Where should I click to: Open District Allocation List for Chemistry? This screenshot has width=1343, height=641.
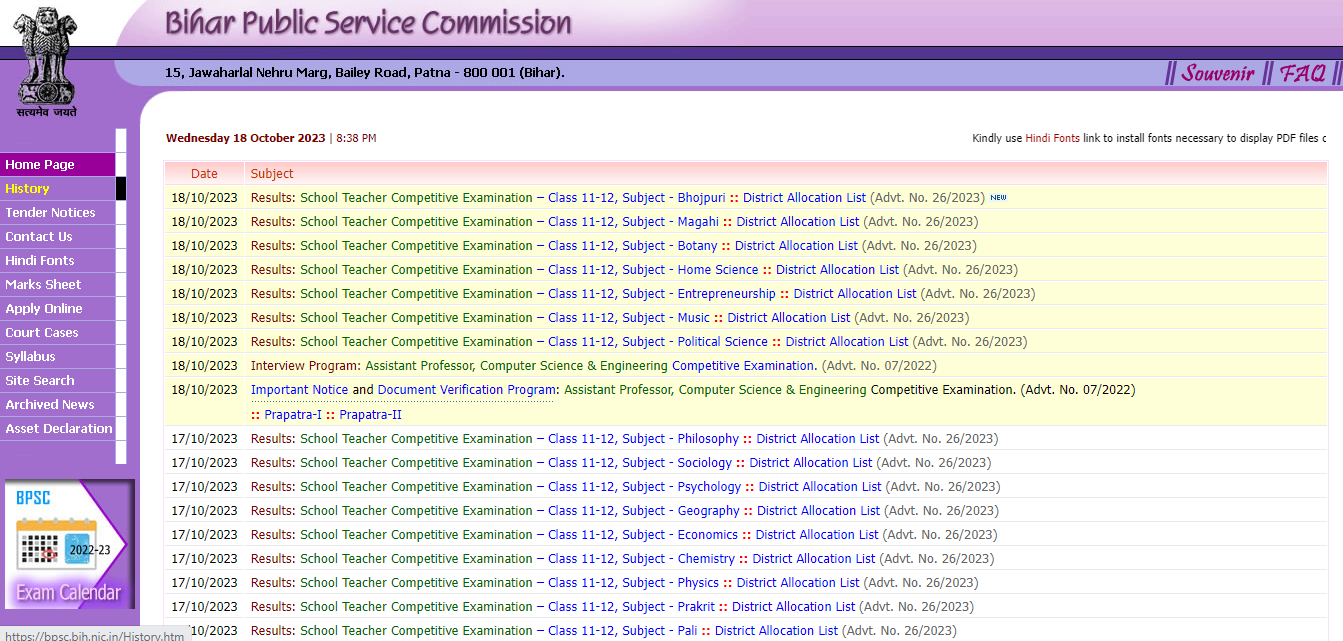pyautogui.click(x=814, y=559)
